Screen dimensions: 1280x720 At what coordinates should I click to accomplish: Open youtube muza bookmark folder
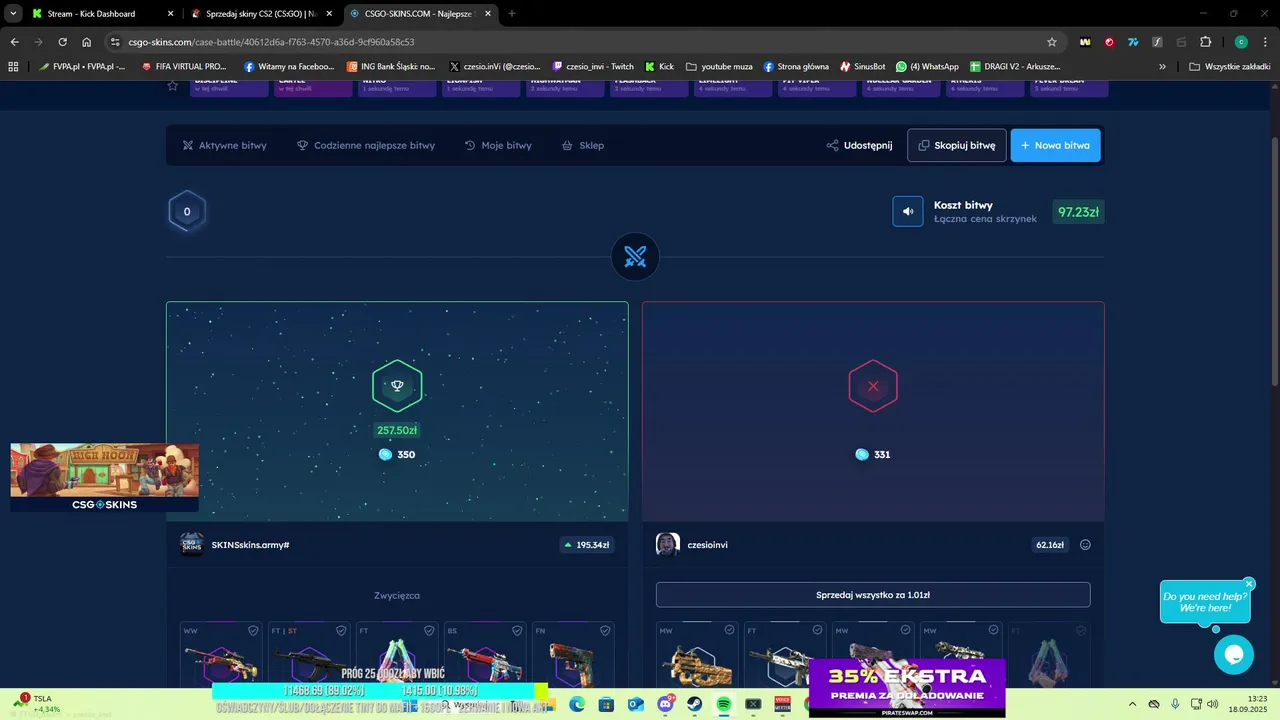pyautogui.click(x=720, y=67)
